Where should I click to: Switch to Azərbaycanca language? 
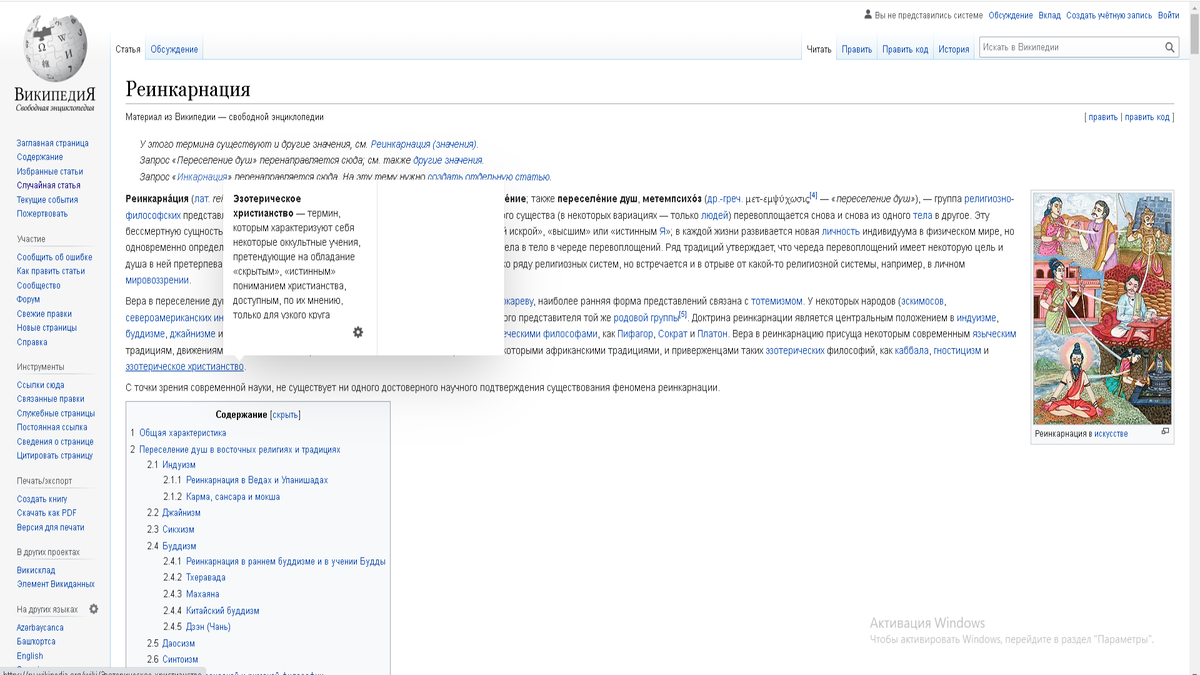coord(39,627)
